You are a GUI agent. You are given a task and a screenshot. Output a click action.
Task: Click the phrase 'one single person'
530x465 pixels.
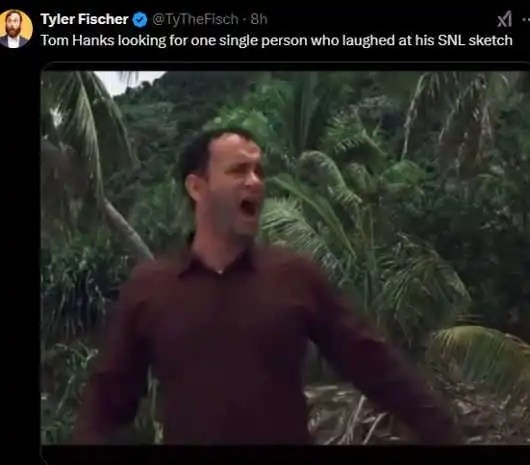(249, 41)
